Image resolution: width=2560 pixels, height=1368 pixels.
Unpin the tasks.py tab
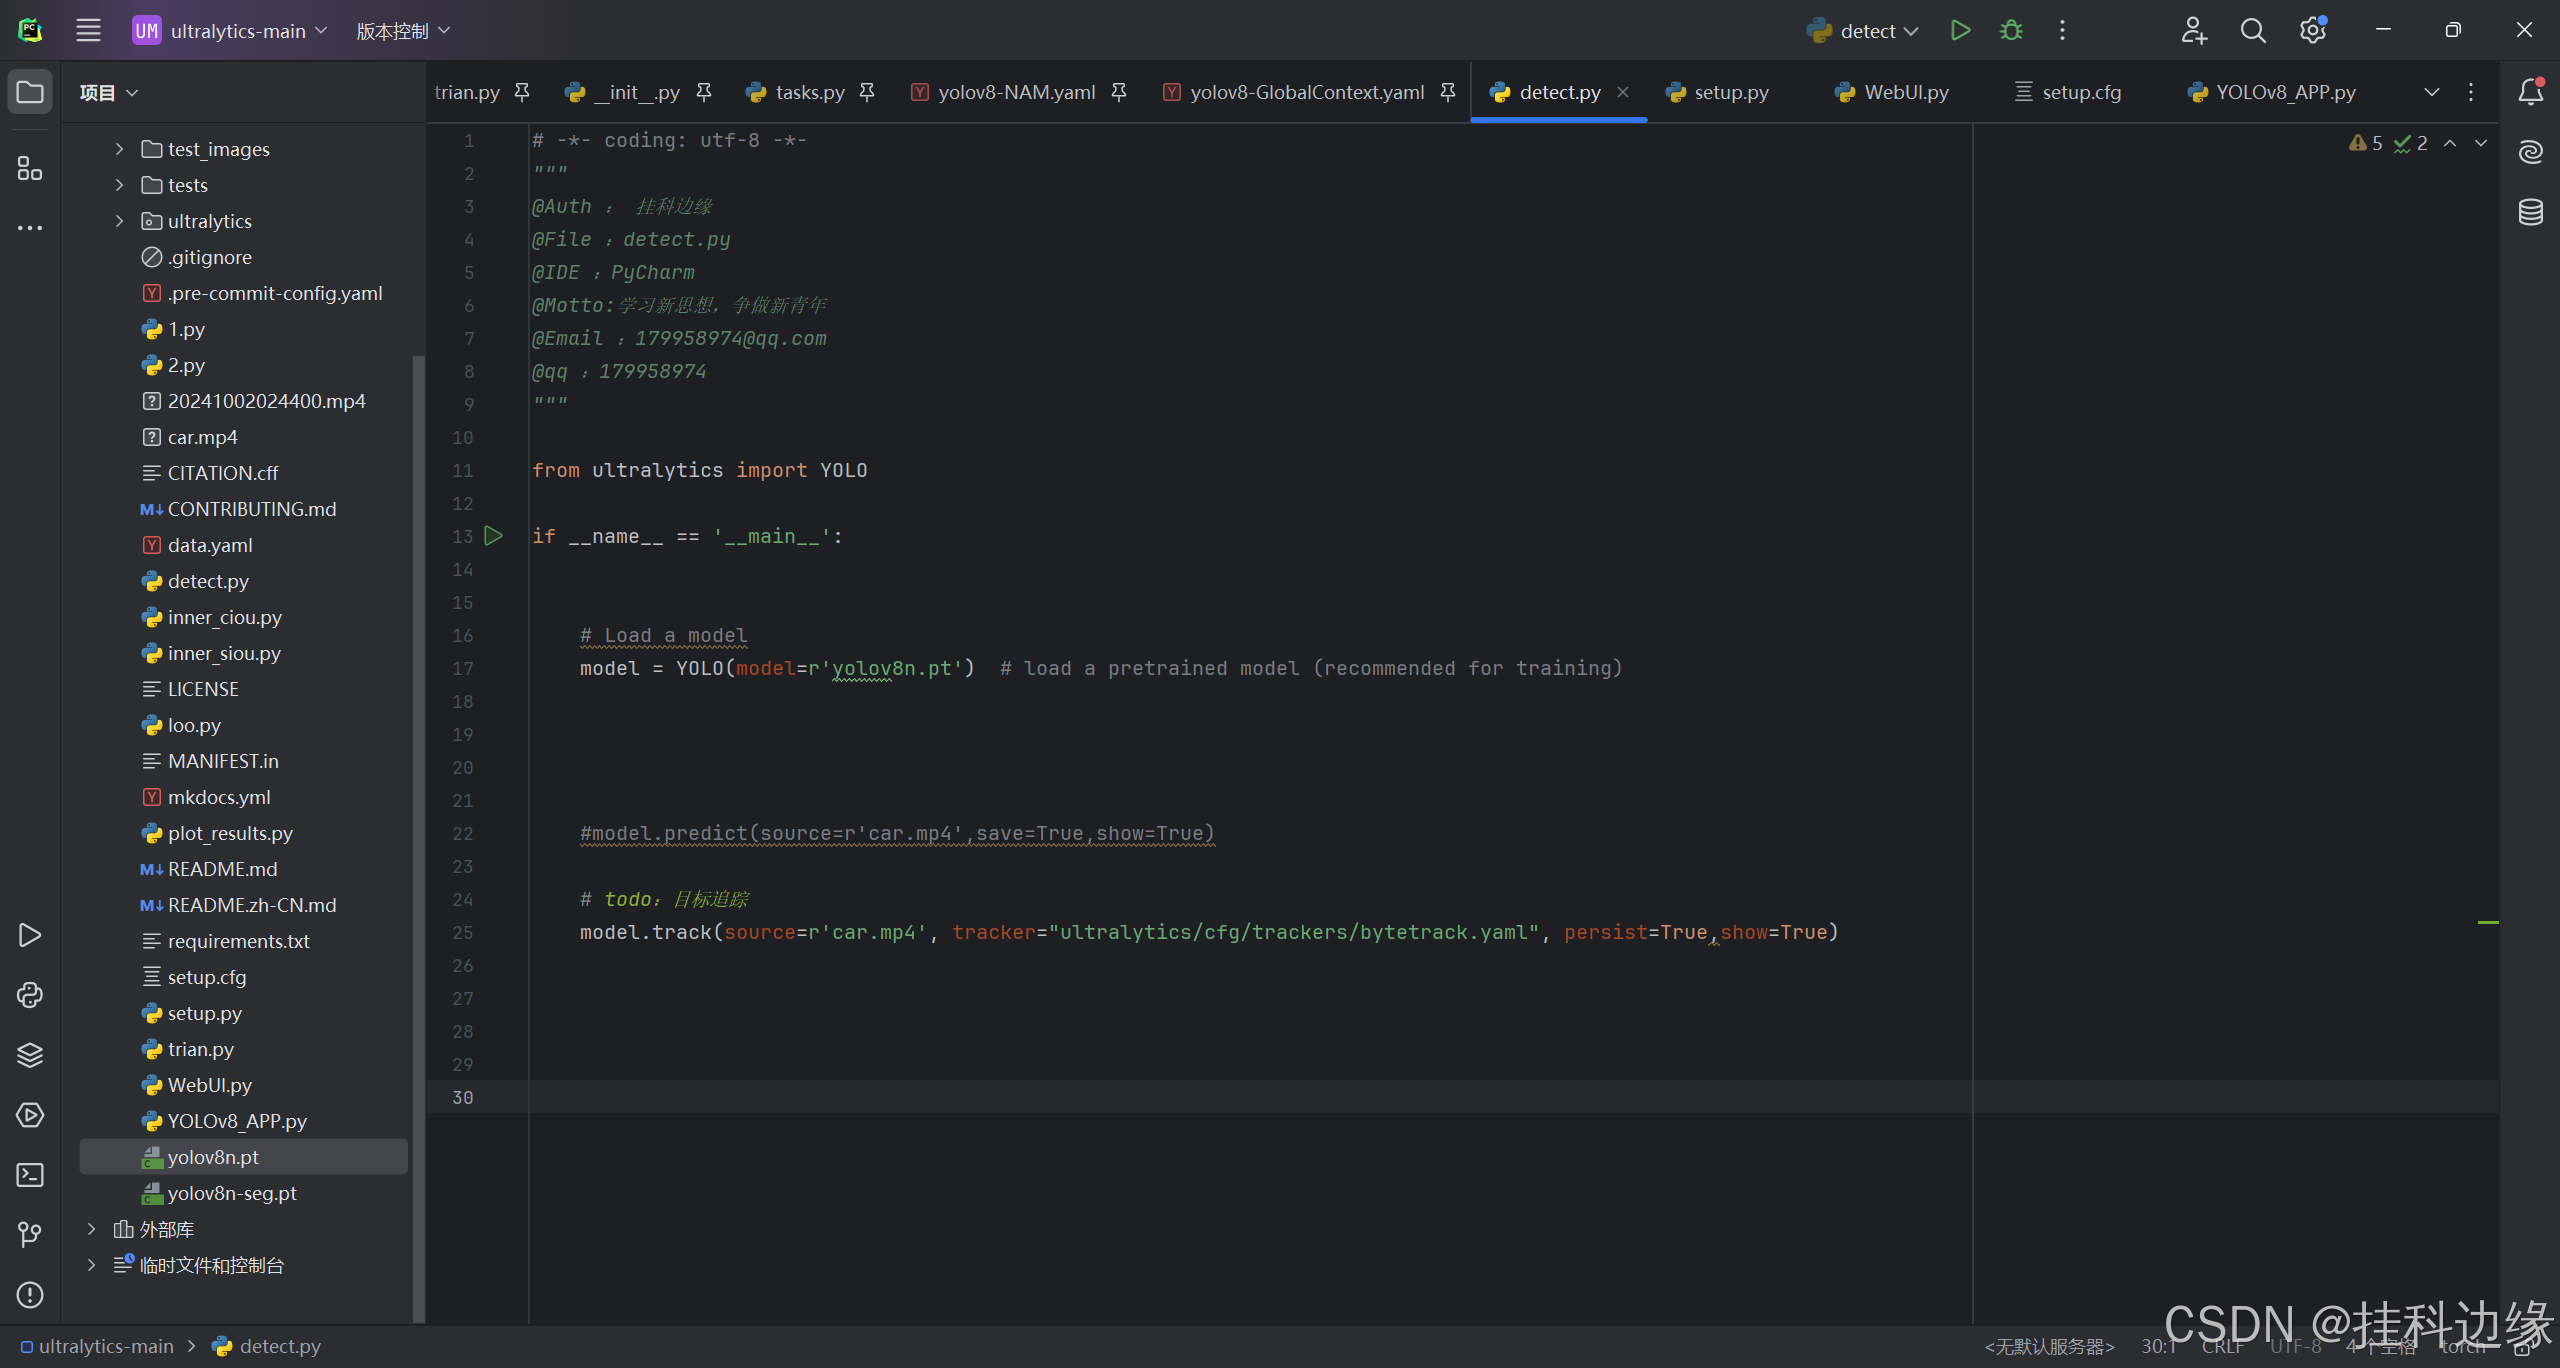click(x=867, y=92)
